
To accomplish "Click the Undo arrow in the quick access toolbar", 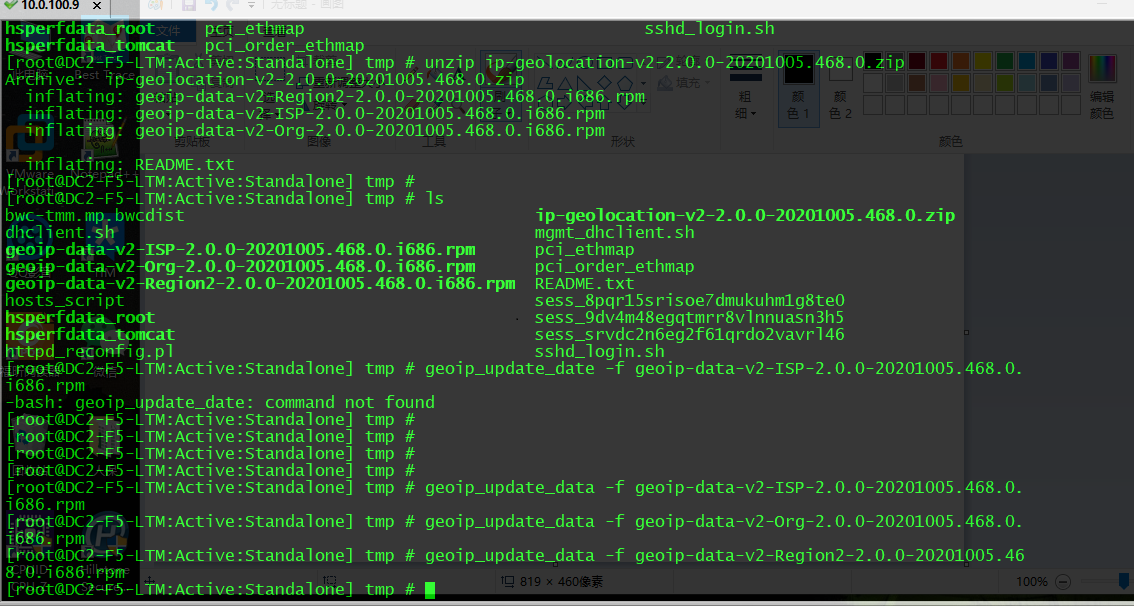I will coord(211,6).
